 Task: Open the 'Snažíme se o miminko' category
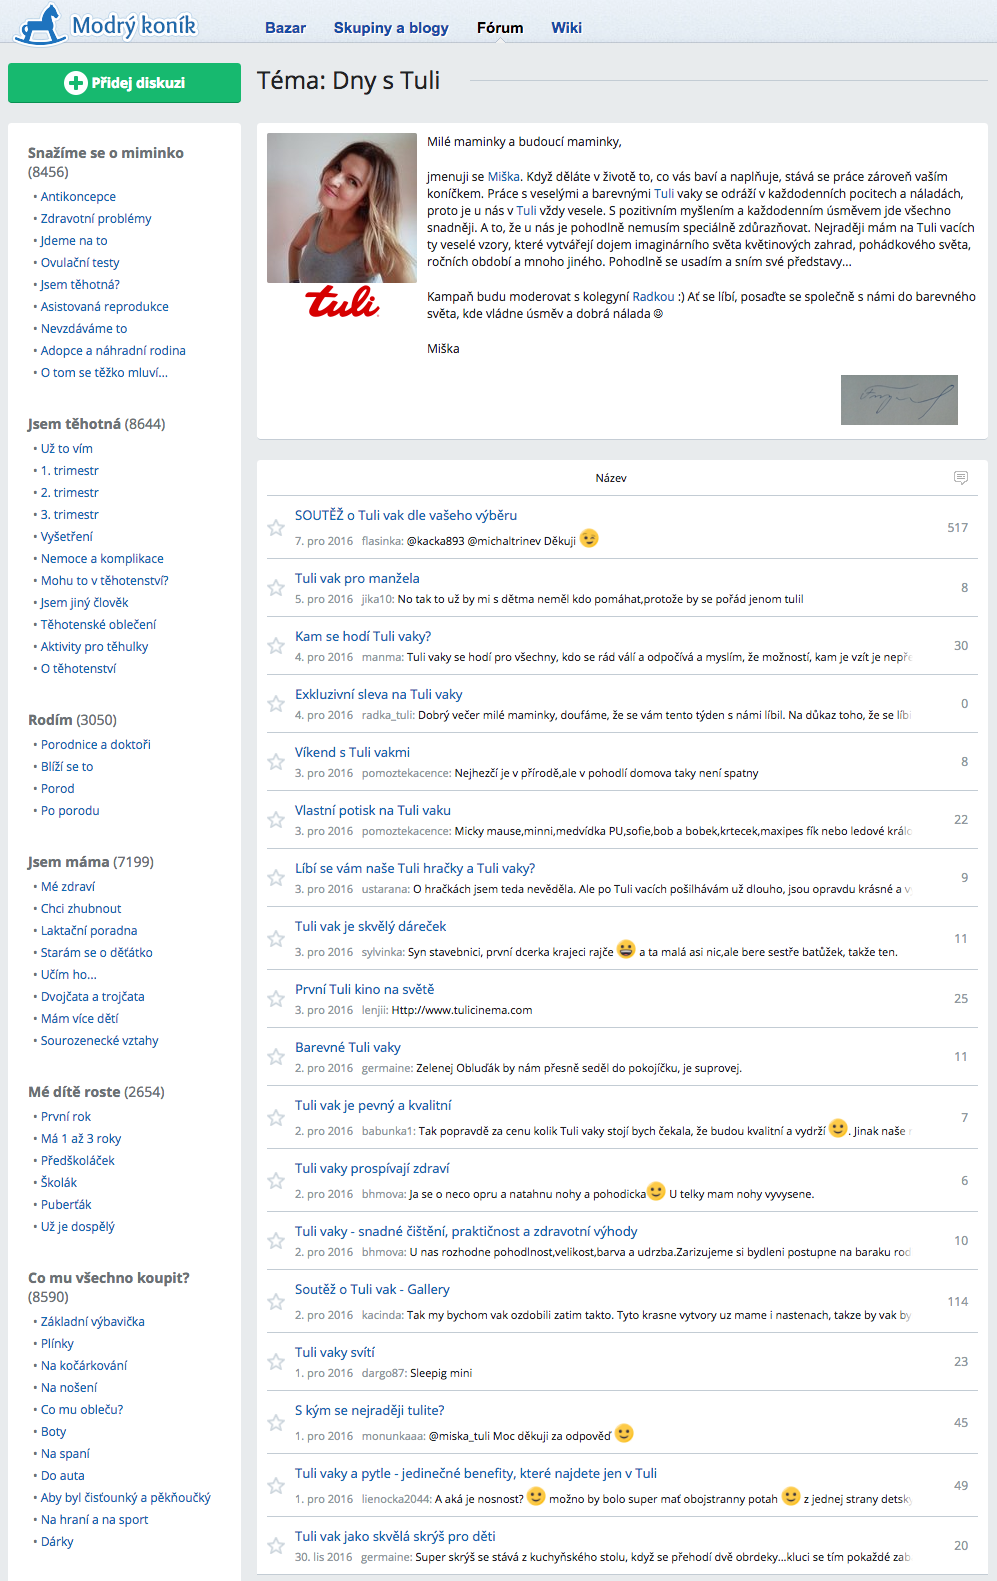pyautogui.click(x=106, y=153)
